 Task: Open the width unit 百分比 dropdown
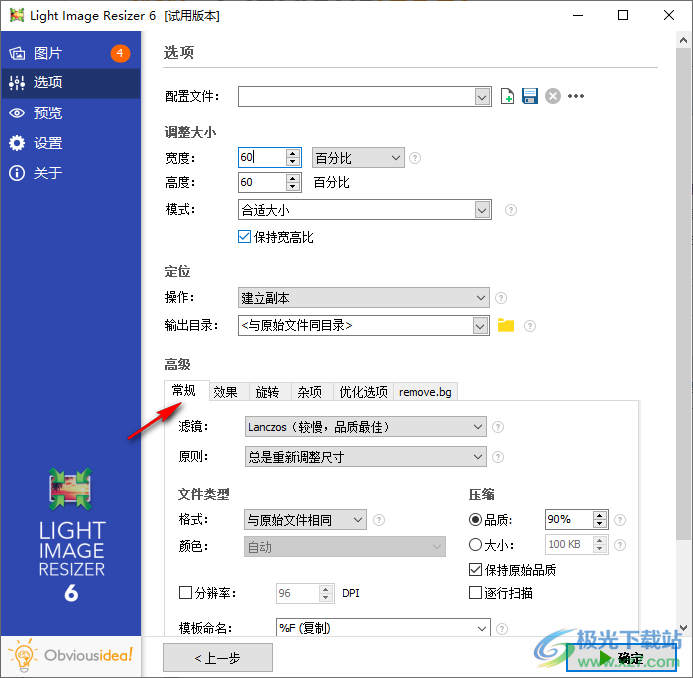358,158
